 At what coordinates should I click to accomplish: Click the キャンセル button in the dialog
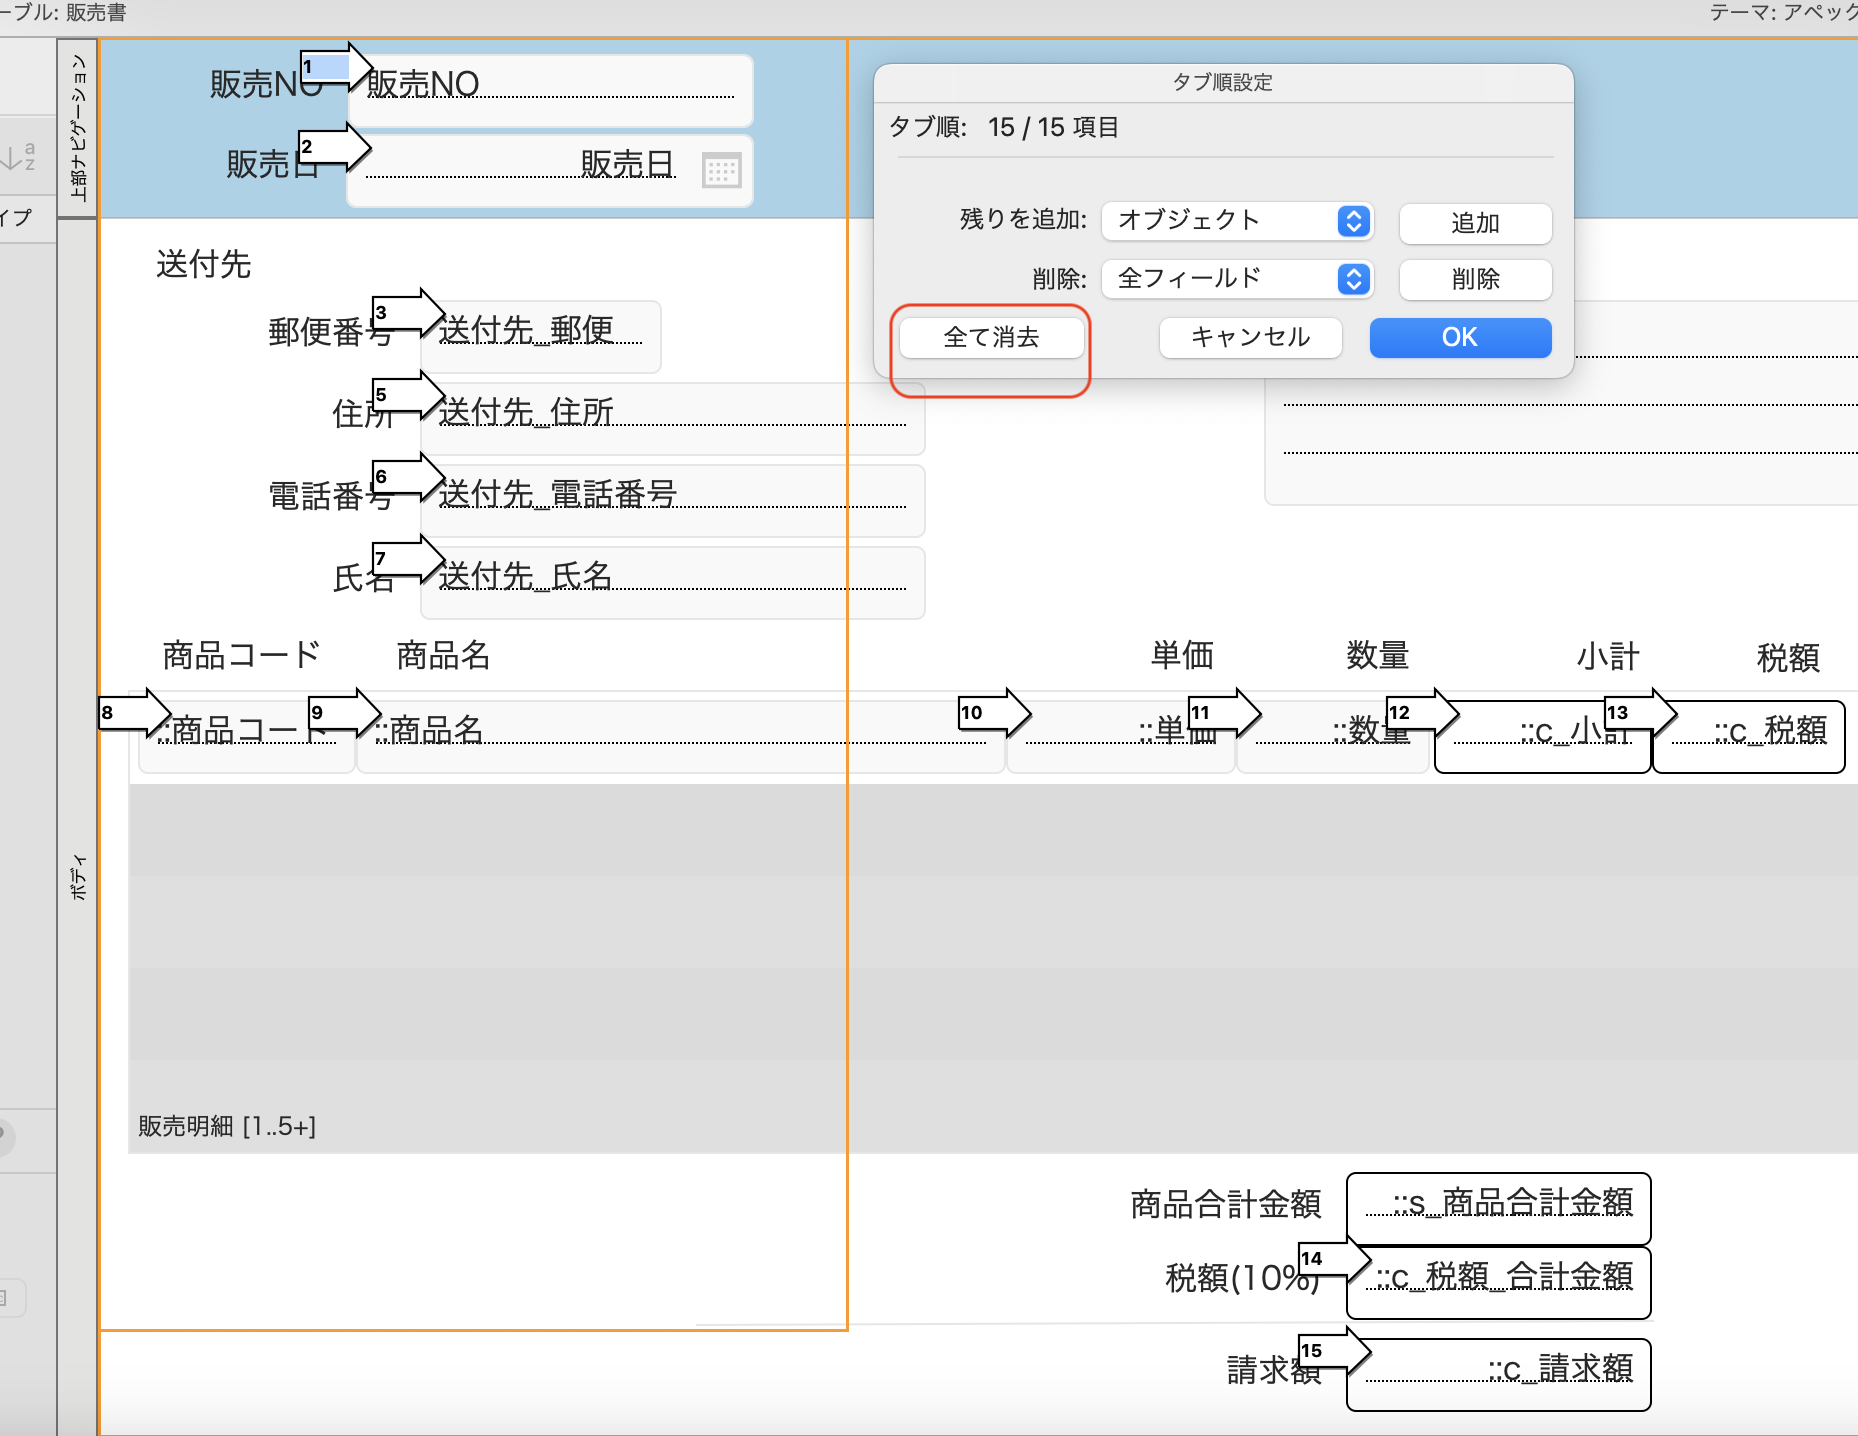pos(1249,337)
